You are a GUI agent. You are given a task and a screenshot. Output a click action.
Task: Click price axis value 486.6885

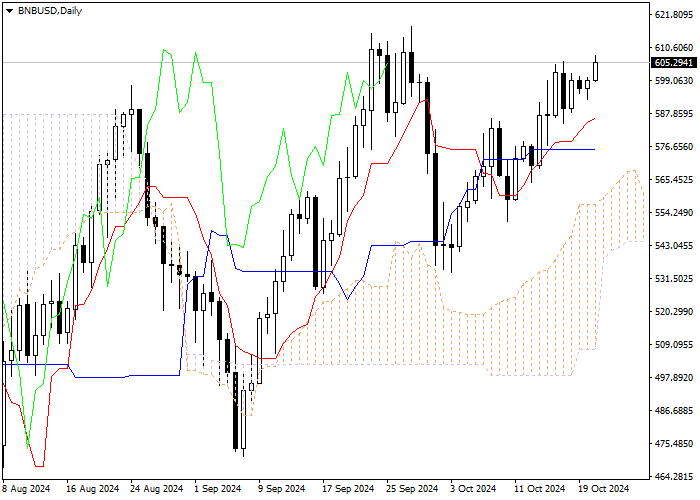pyautogui.click(x=673, y=411)
